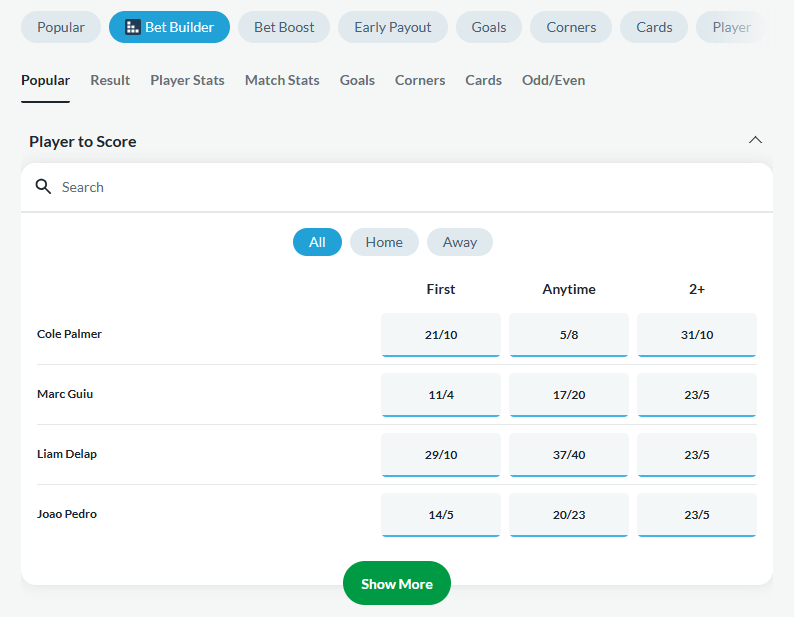Viewport: 794px width, 617px height.
Task: Open the Cards sub-tab
Action: (x=483, y=80)
